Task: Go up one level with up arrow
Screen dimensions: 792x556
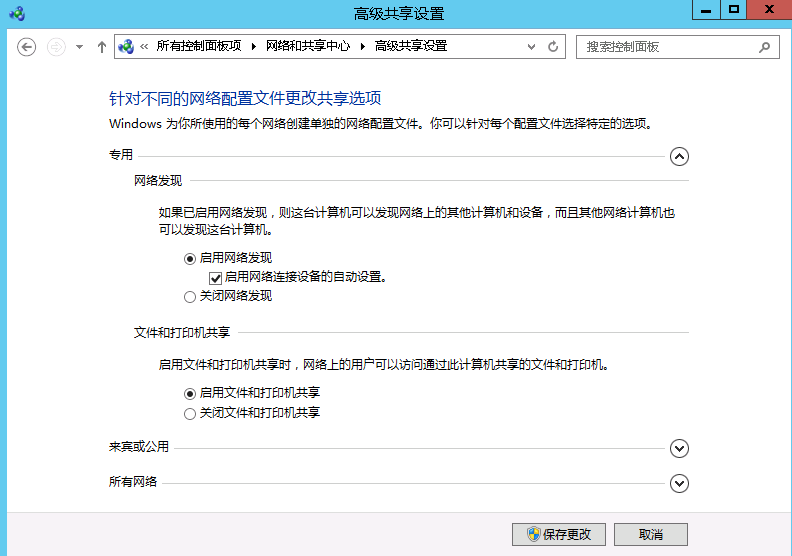Action: click(x=101, y=47)
